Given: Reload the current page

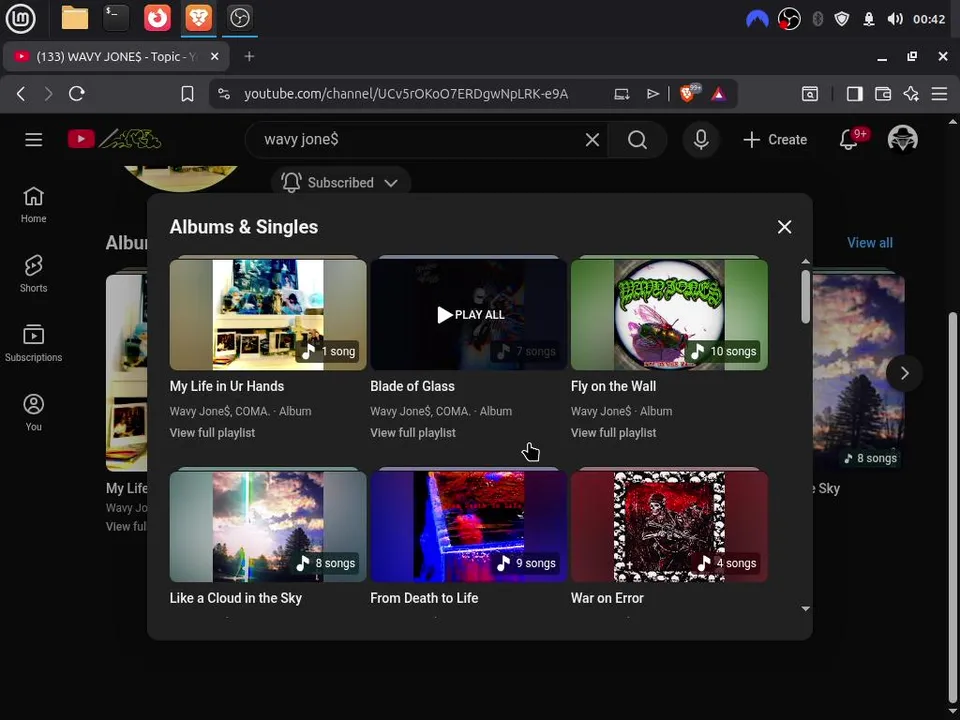Looking at the screenshot, I should (77, 94).
